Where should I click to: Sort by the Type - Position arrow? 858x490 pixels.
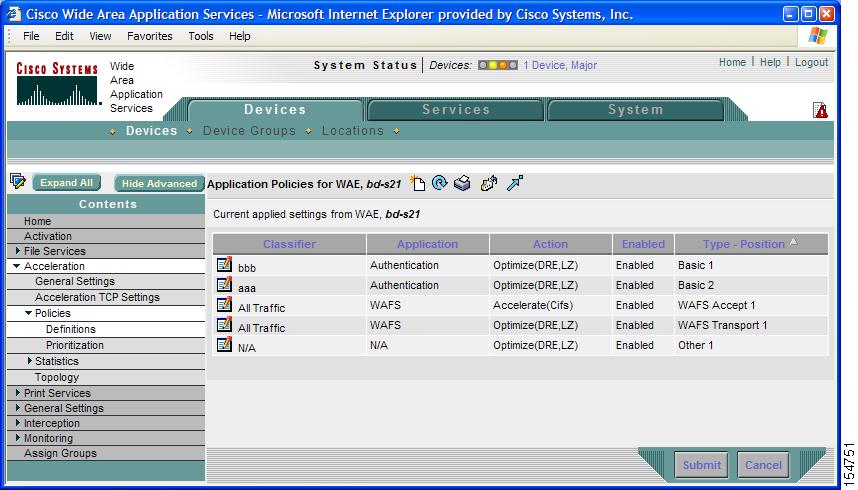(793, 241)
